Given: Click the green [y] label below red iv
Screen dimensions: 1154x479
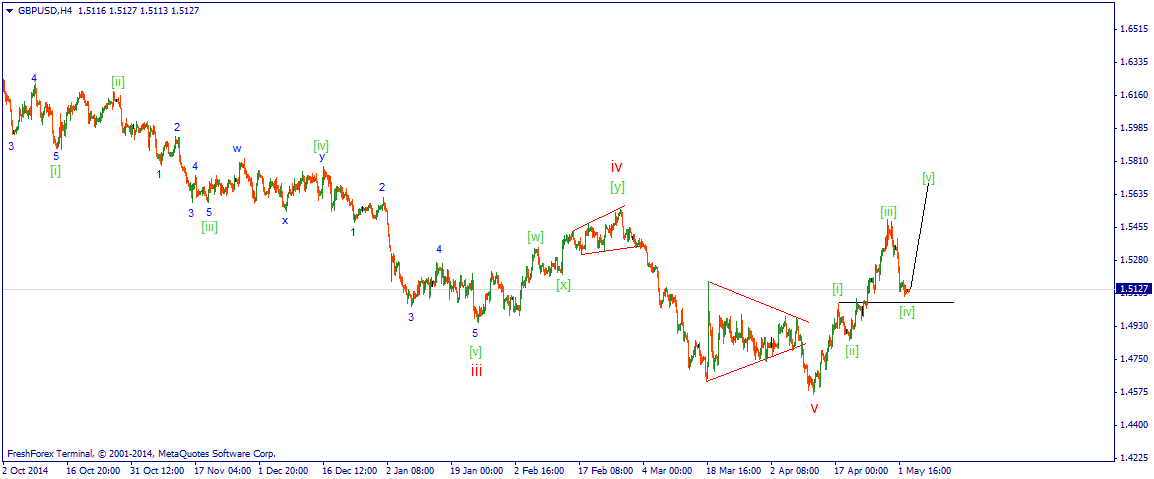Looking at the screenshot, I should coord(617,187).
